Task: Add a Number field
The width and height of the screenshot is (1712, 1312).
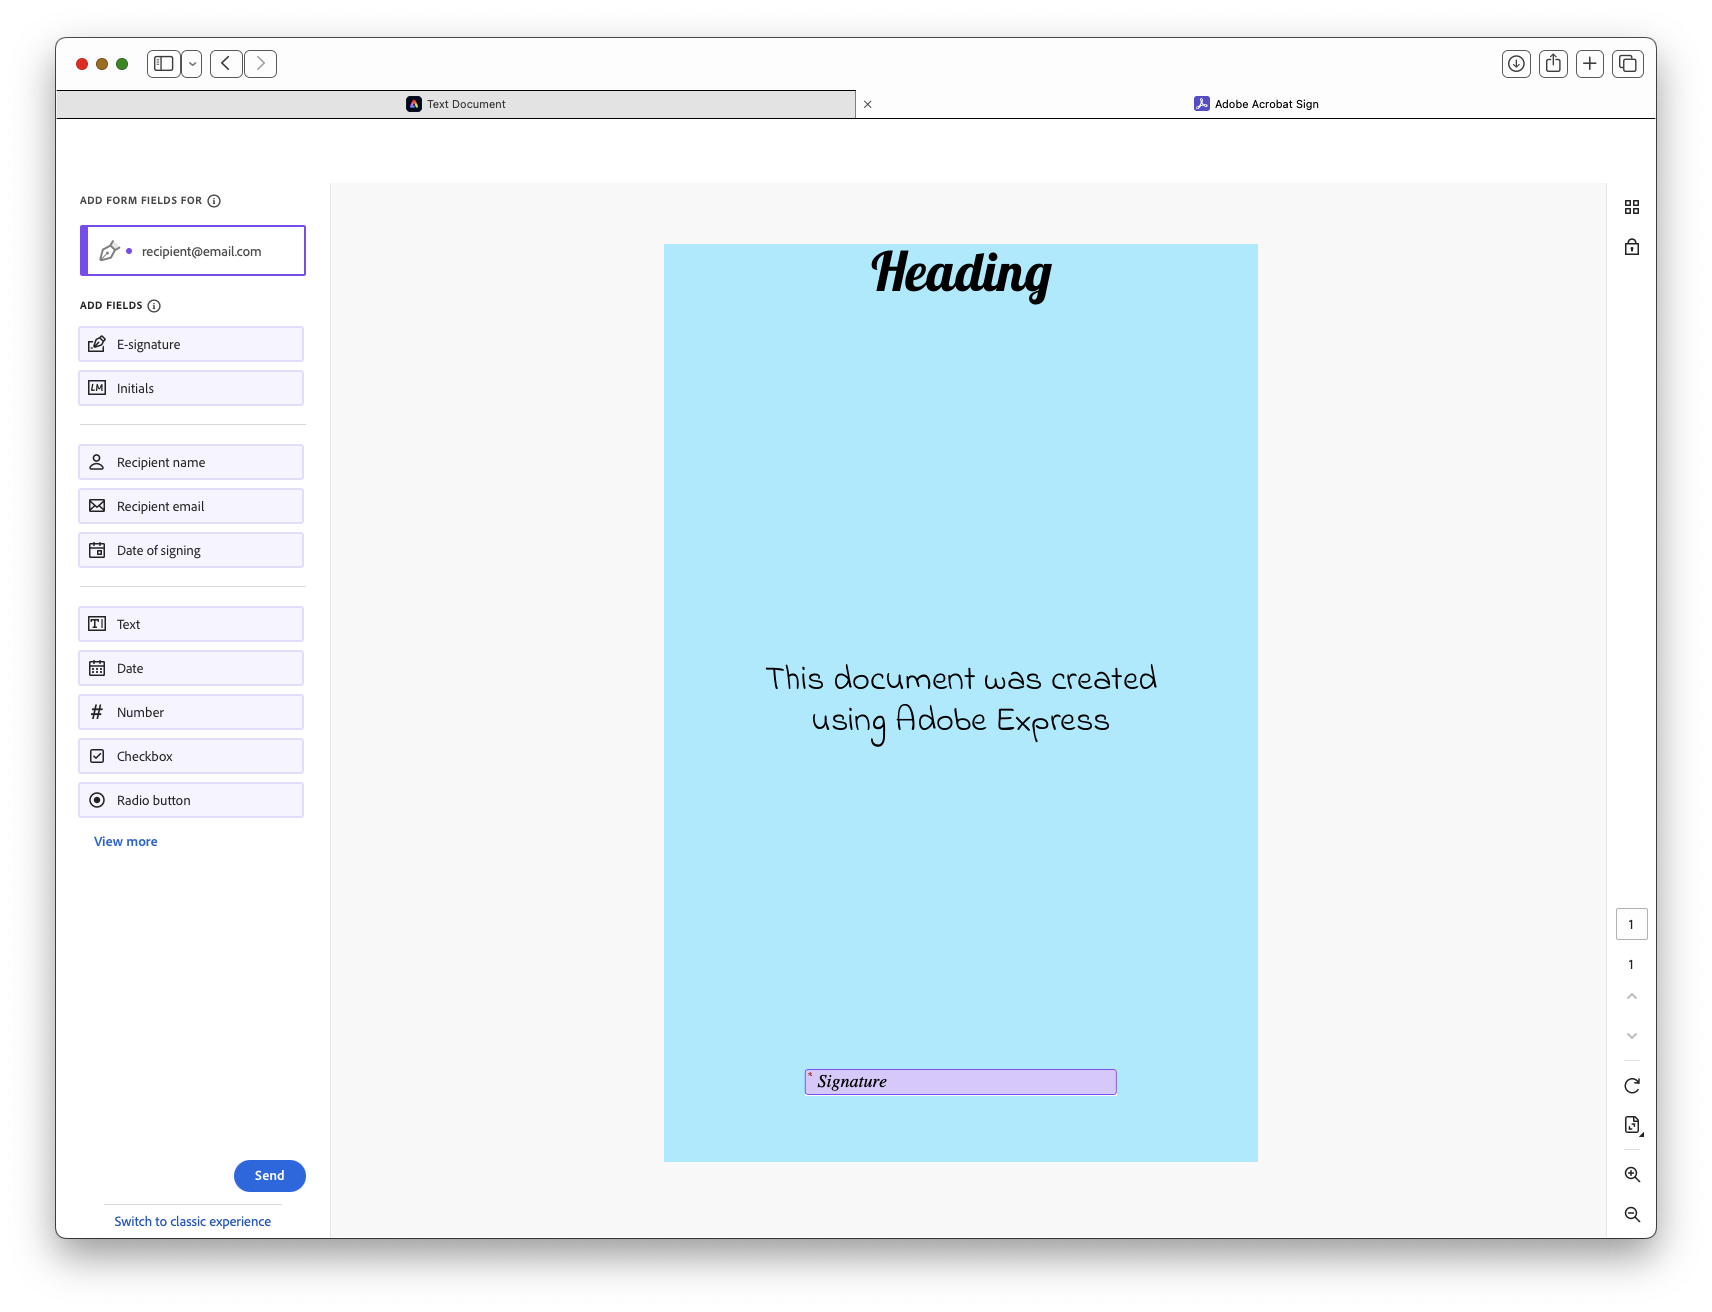Action: click(191, 712)
